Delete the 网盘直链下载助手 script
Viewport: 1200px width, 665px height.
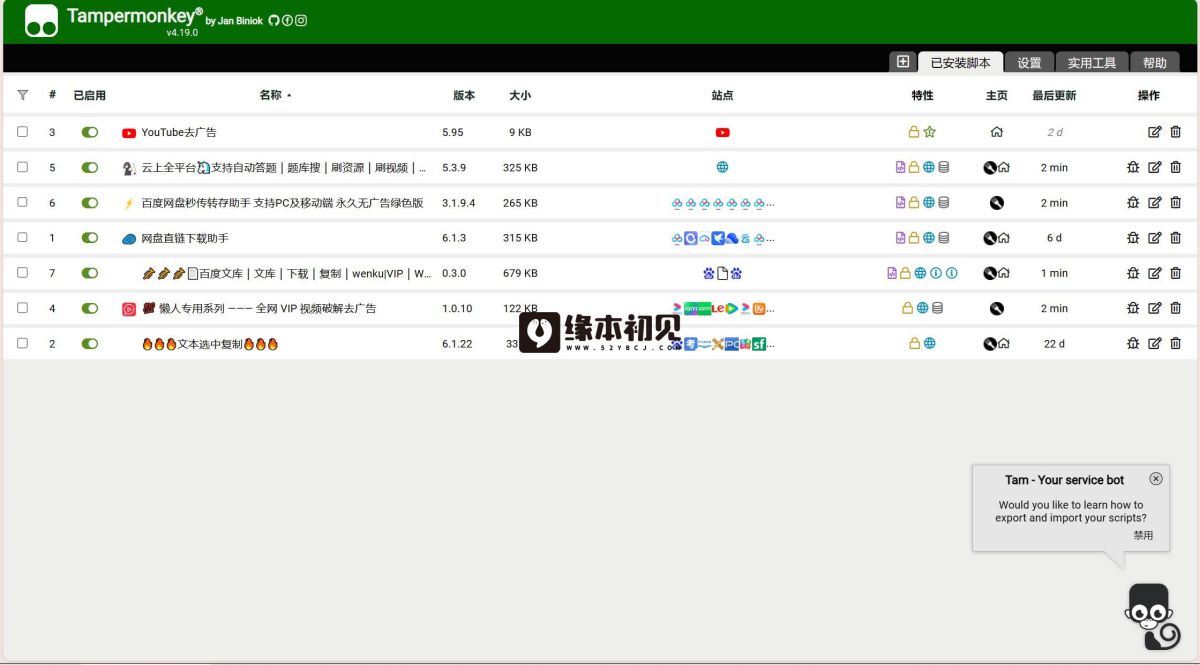point(1176,238)
